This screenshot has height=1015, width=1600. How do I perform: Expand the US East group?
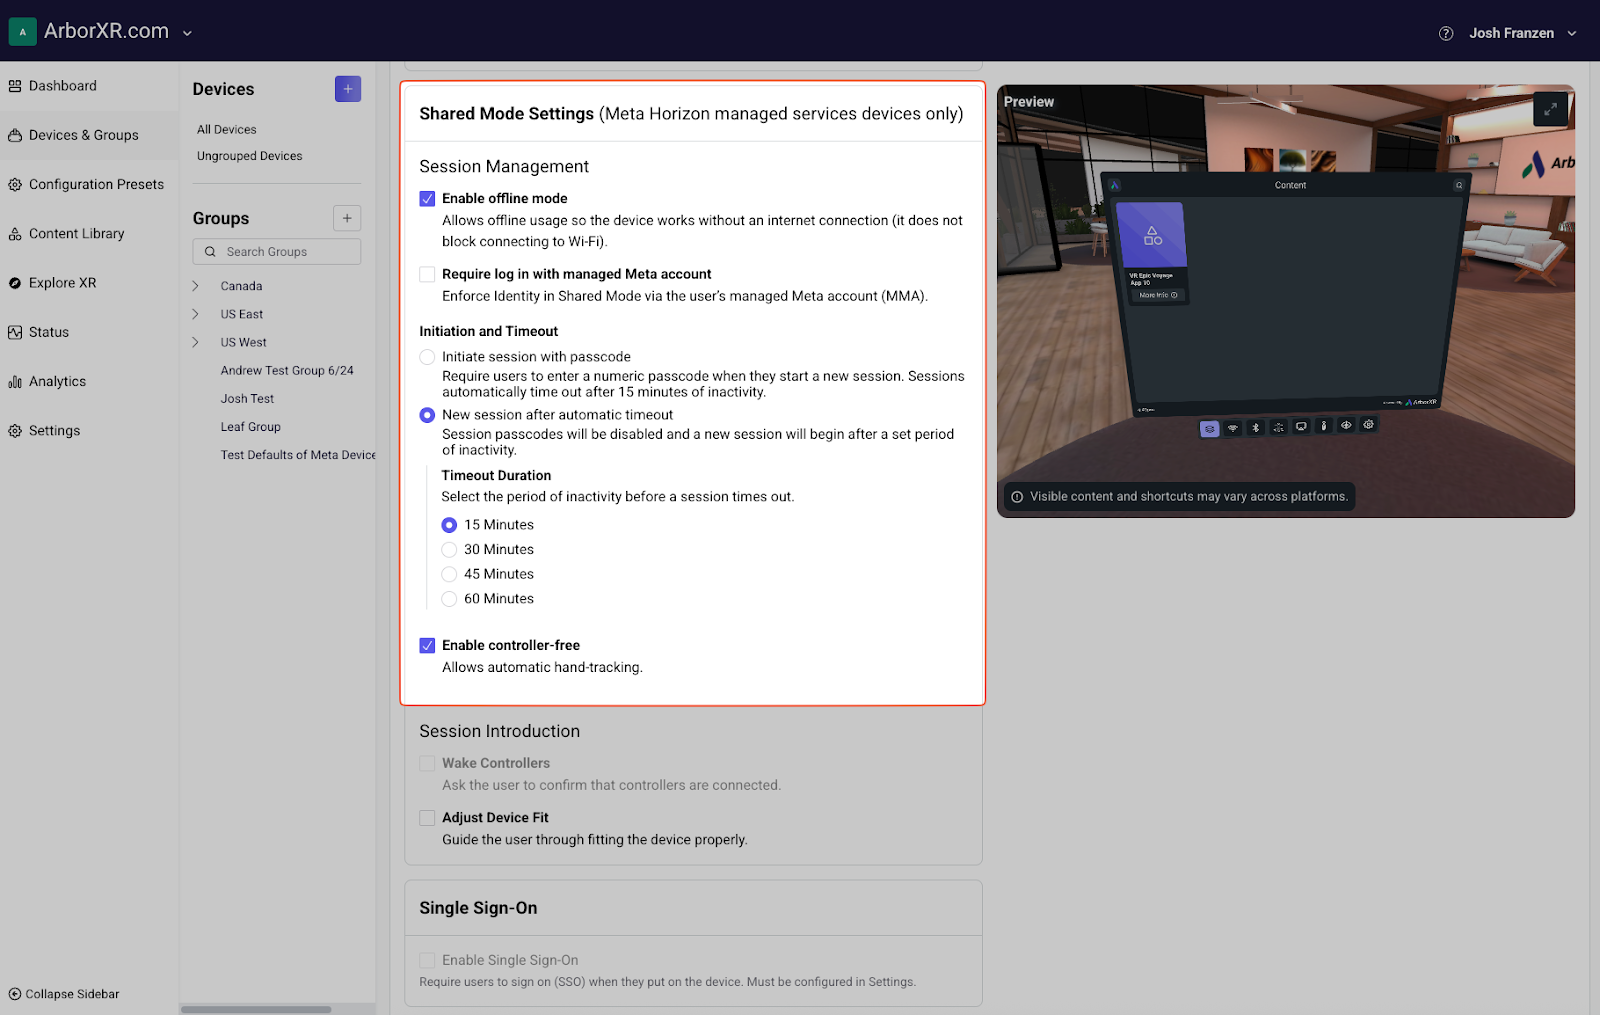coord(196,314)
